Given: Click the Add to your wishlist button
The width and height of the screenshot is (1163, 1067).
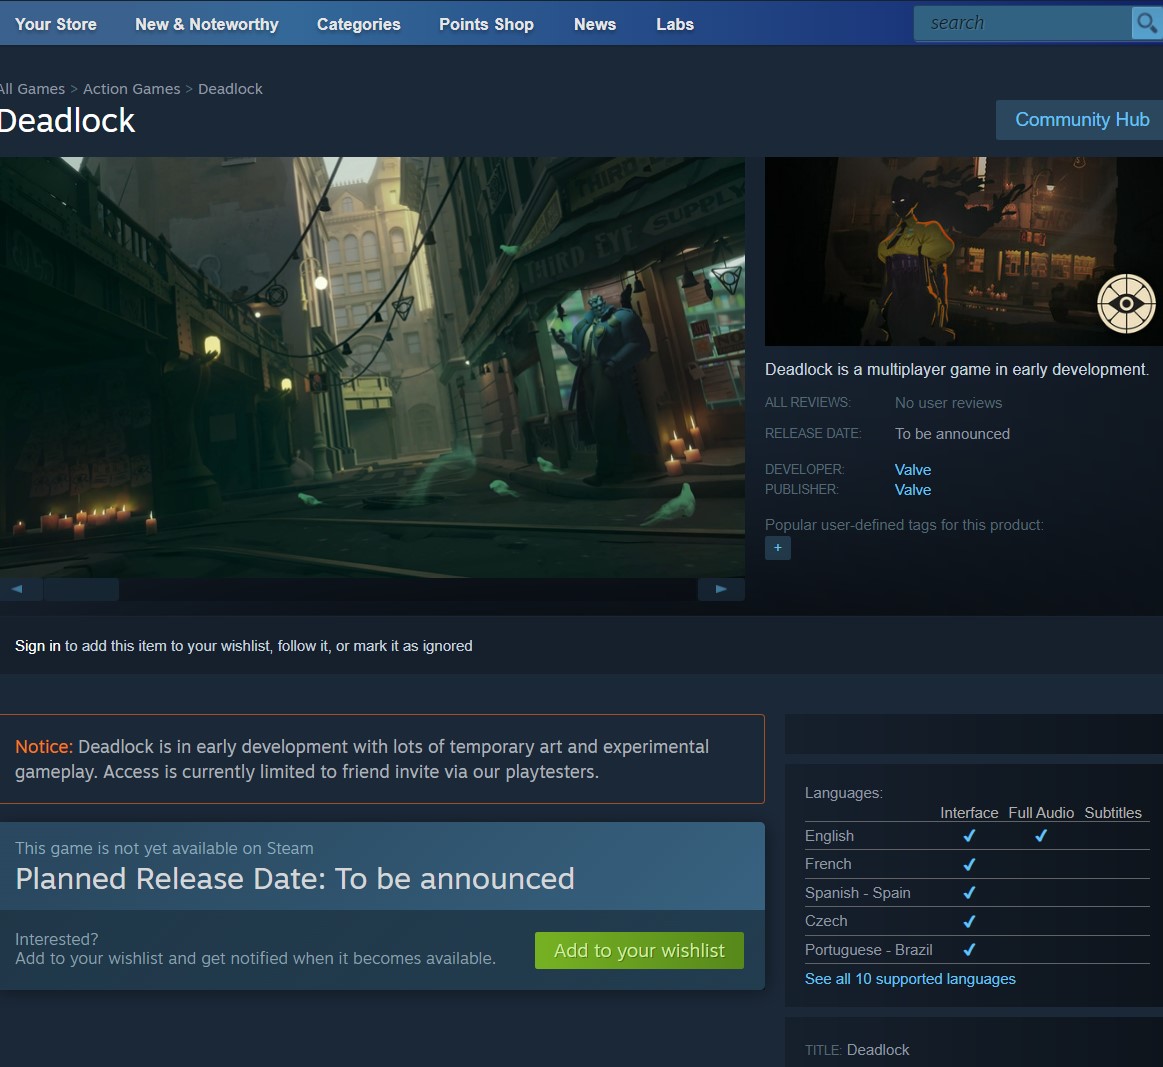Looking at the screenshot, I should click(639, 950).
